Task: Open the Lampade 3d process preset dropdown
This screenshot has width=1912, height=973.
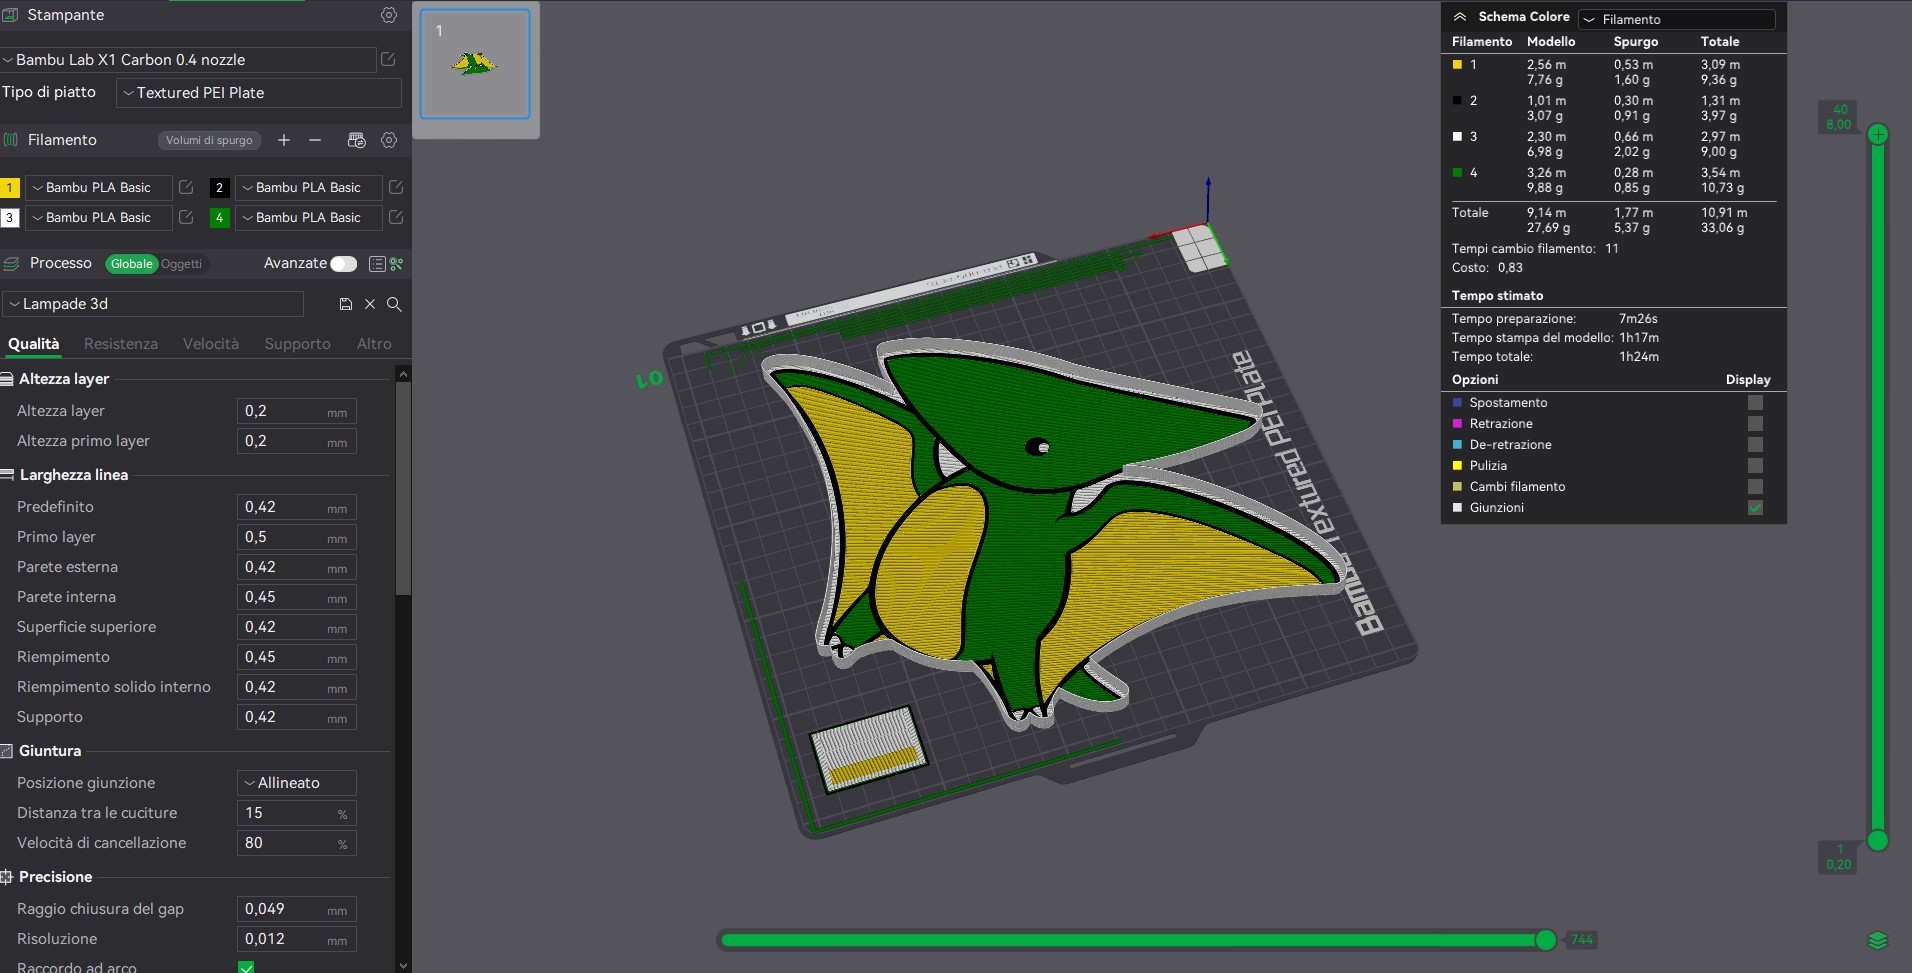Action: tap(152, 304)
